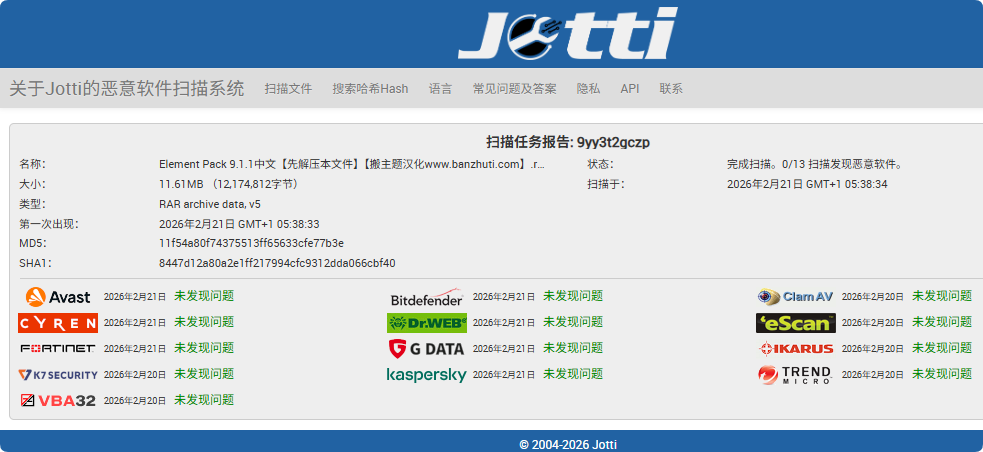The image size is (983, 452).
Task: Click IKARUS date 2026年2月20日
Action: (x=873, y=349)
